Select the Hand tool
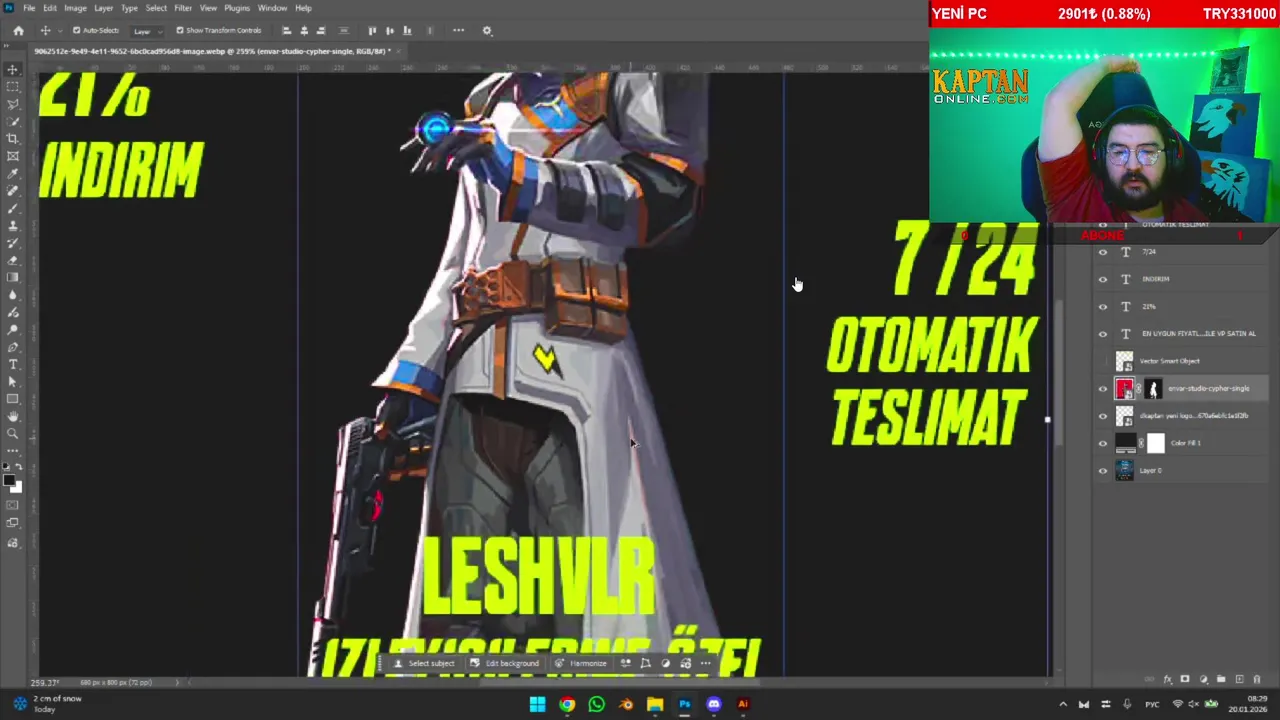 tap(13, 416)
